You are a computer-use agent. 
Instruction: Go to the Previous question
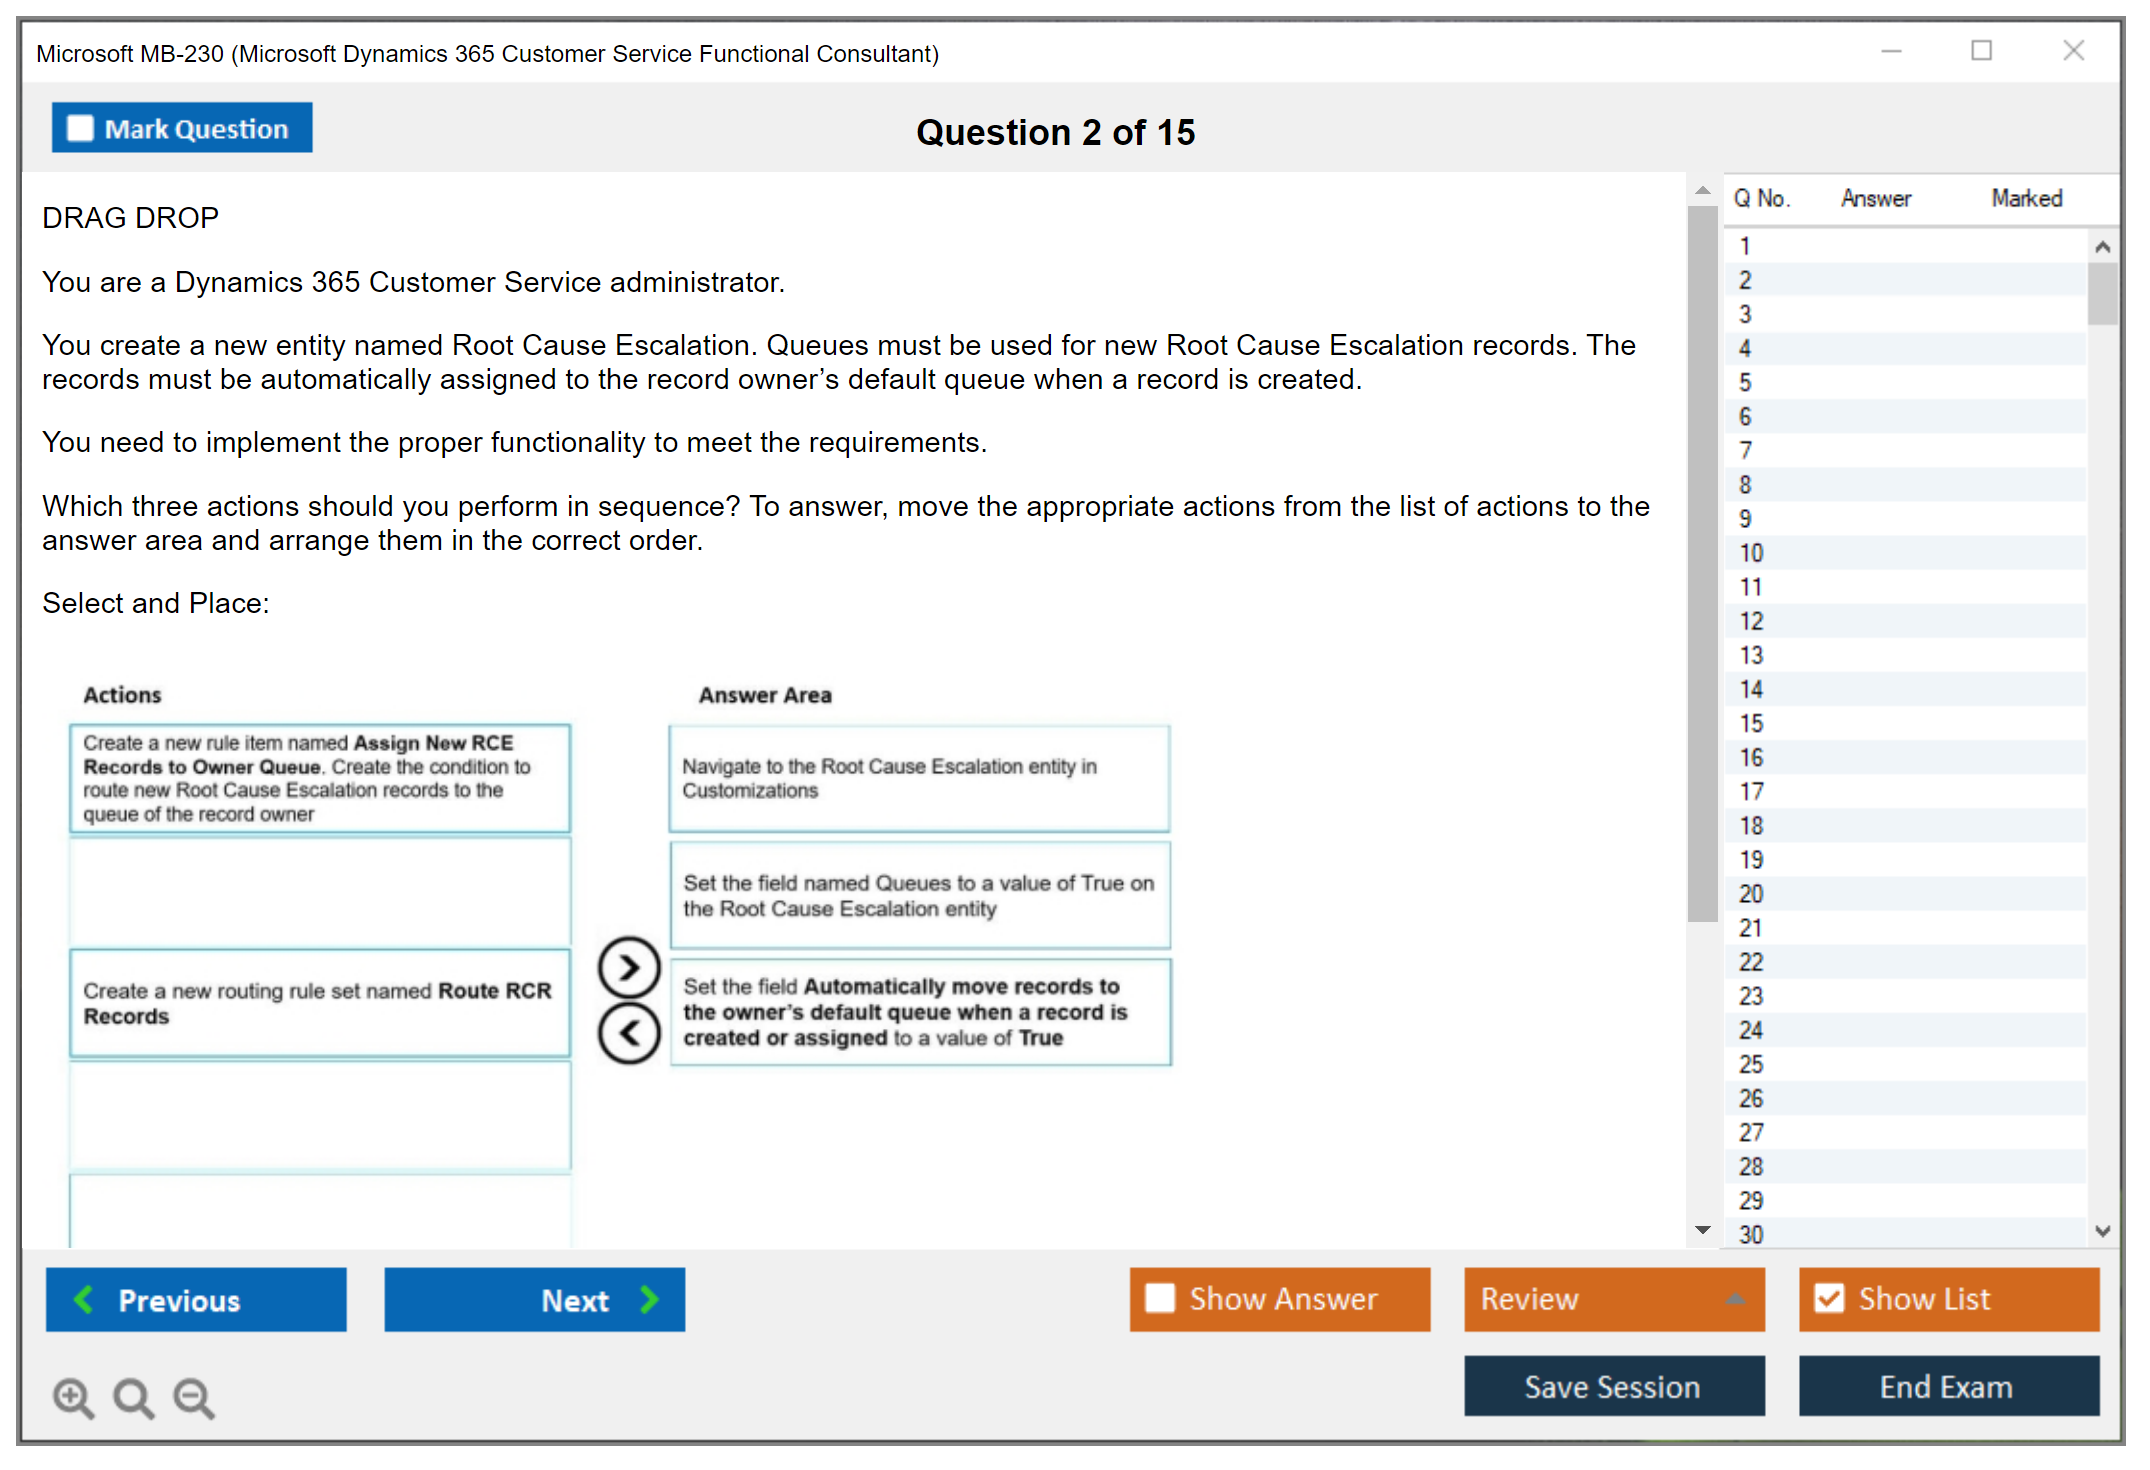(x=196, y=1299)
